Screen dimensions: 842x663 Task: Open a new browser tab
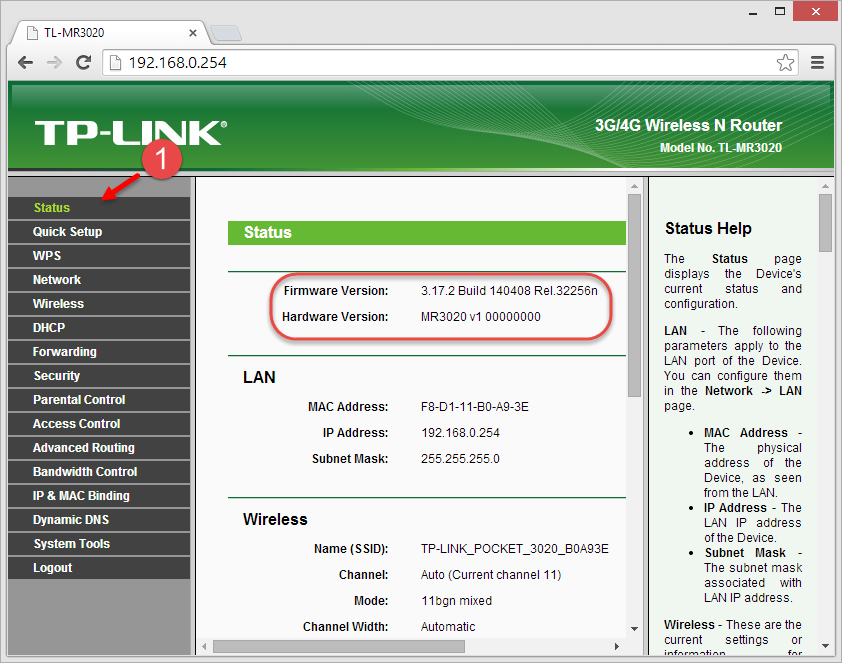tap(226, 33)
